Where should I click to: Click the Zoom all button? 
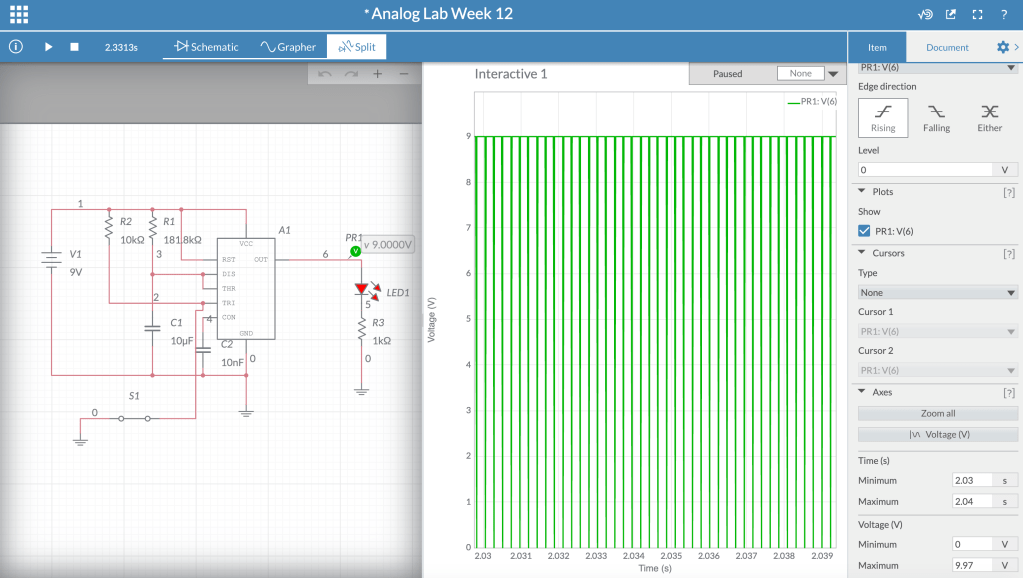938,413
